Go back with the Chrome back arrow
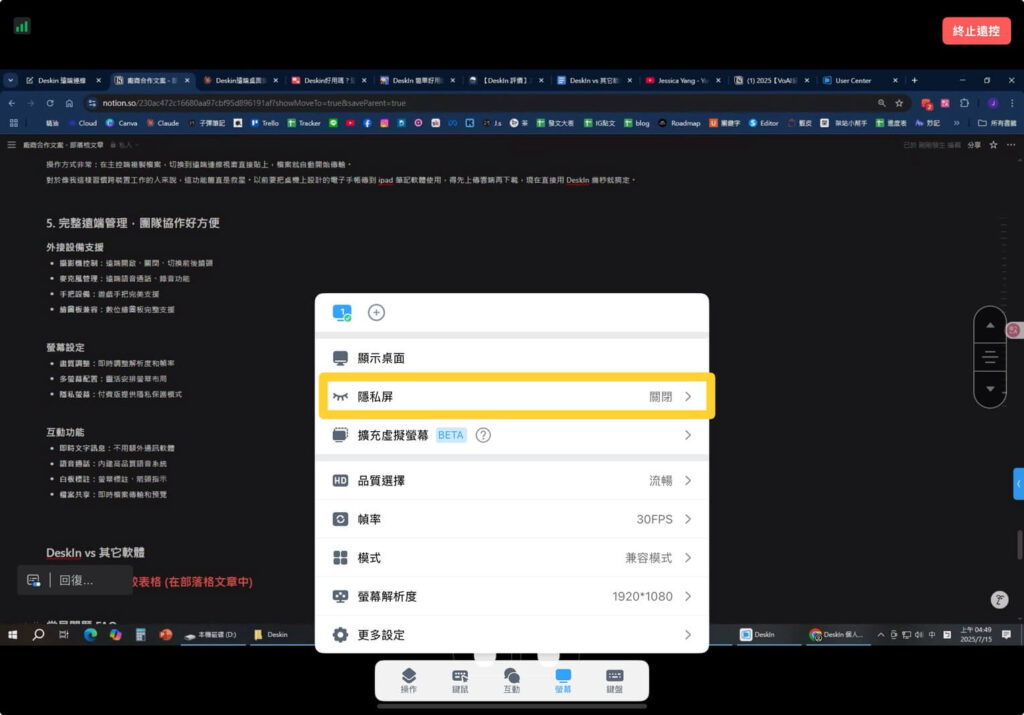Image resolution: width=1024 pixels, height=715 pixels. click(12, 103)
